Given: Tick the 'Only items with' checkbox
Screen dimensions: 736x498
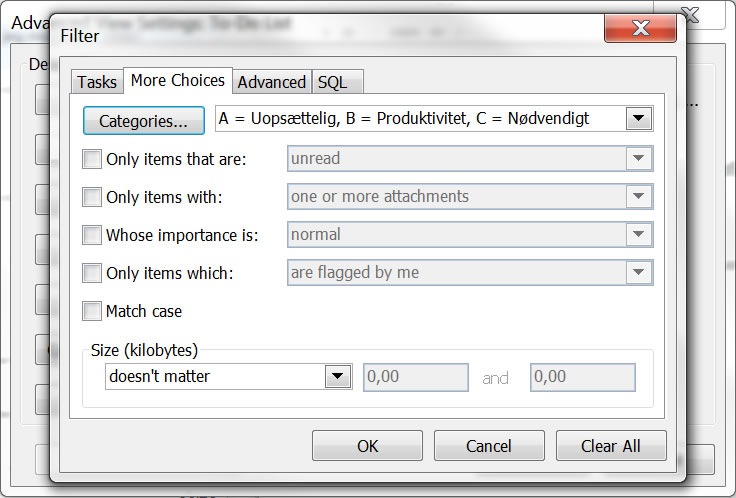Looking at the screenshot, I should [x=92, y=197].
